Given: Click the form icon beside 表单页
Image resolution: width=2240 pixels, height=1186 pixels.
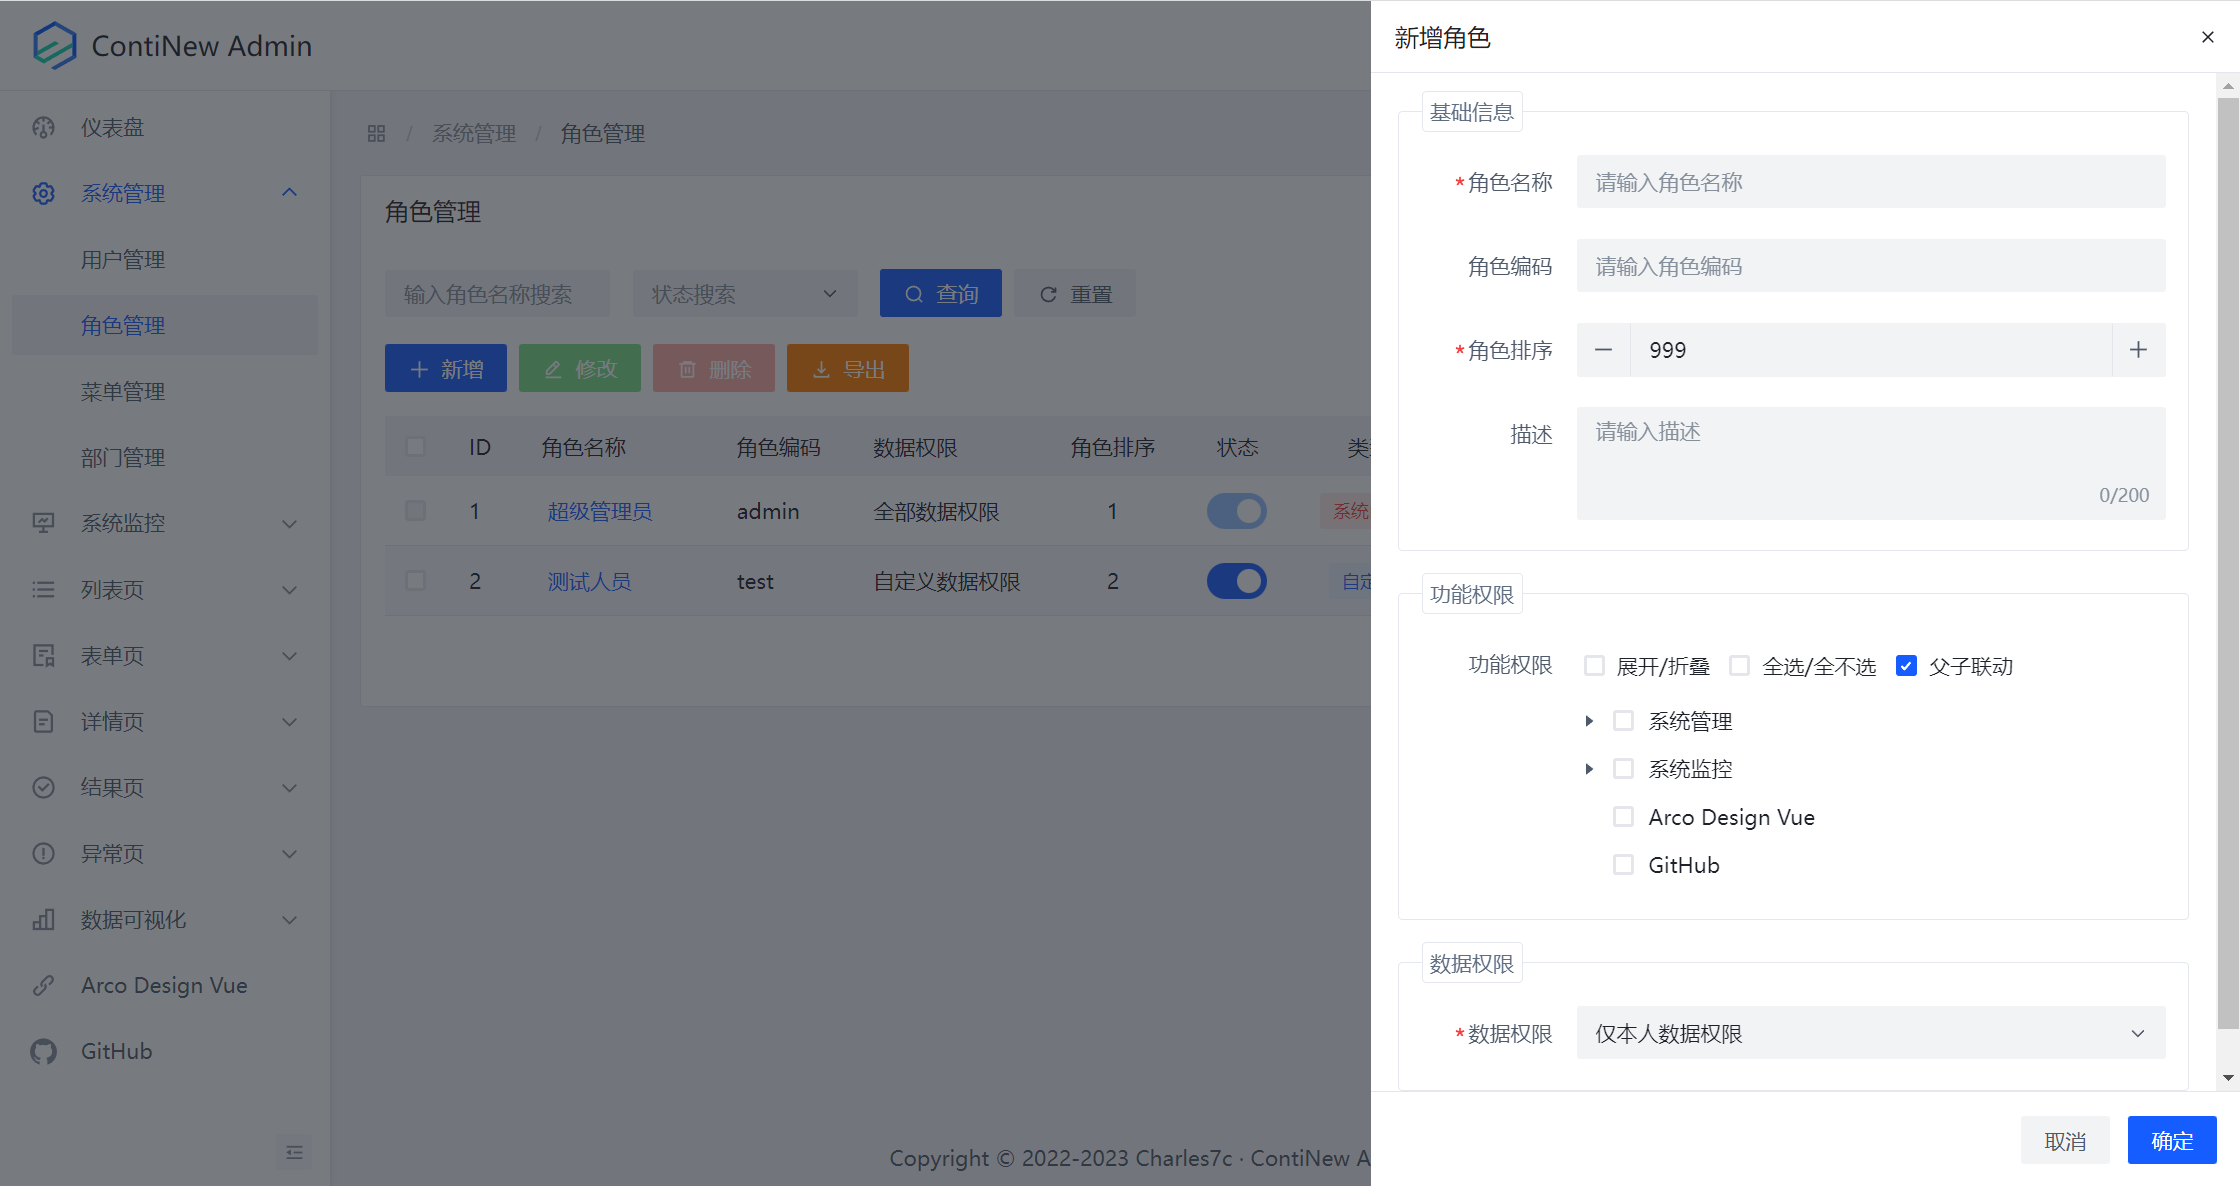Looking at the screenshot, I should pyautogui.click(x=43, y=655).
